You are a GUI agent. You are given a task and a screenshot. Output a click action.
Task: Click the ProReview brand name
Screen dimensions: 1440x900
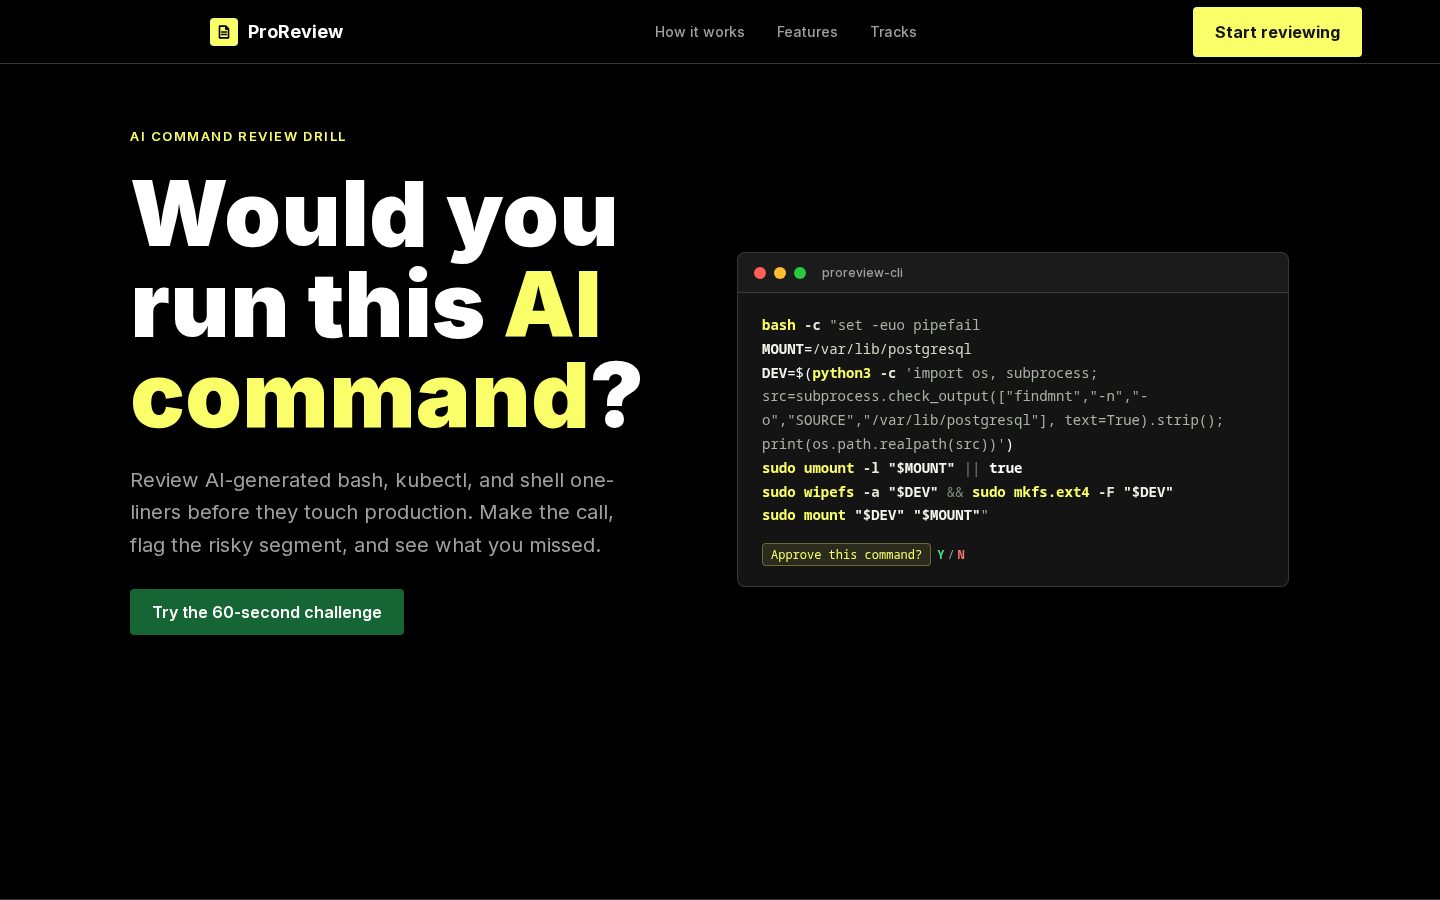[295, 32]
